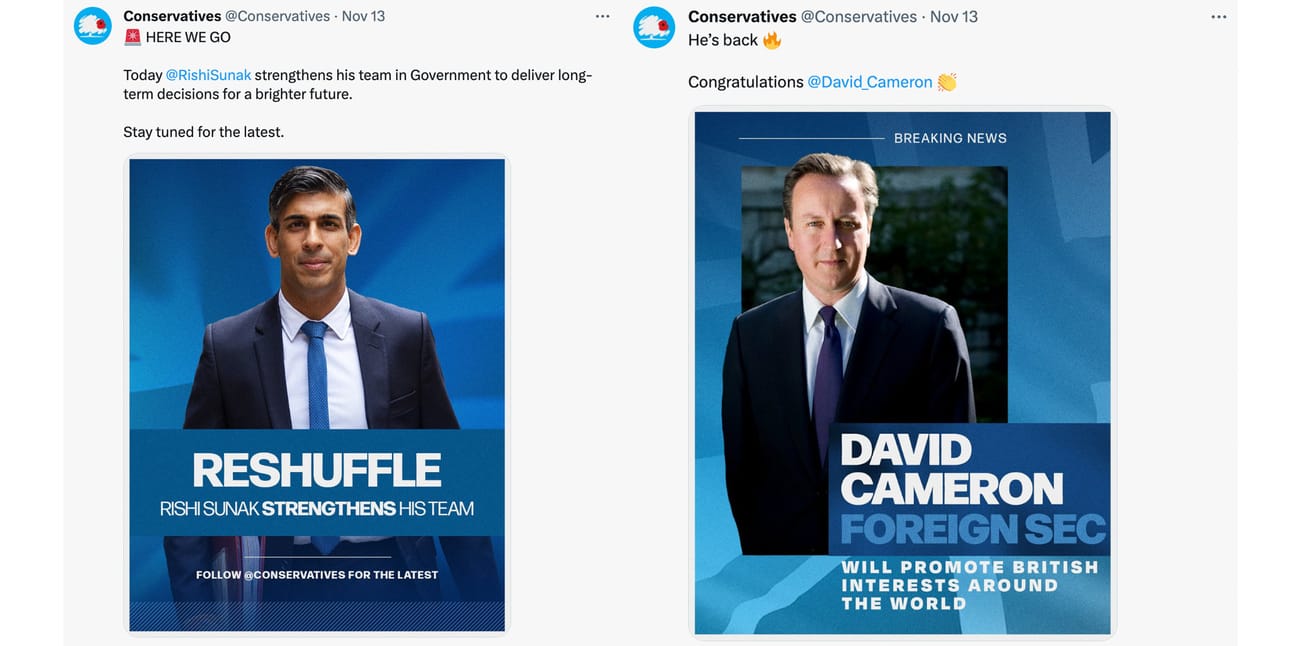Click the clapping hands emoji after @David_Cameron

click(947, 82)
